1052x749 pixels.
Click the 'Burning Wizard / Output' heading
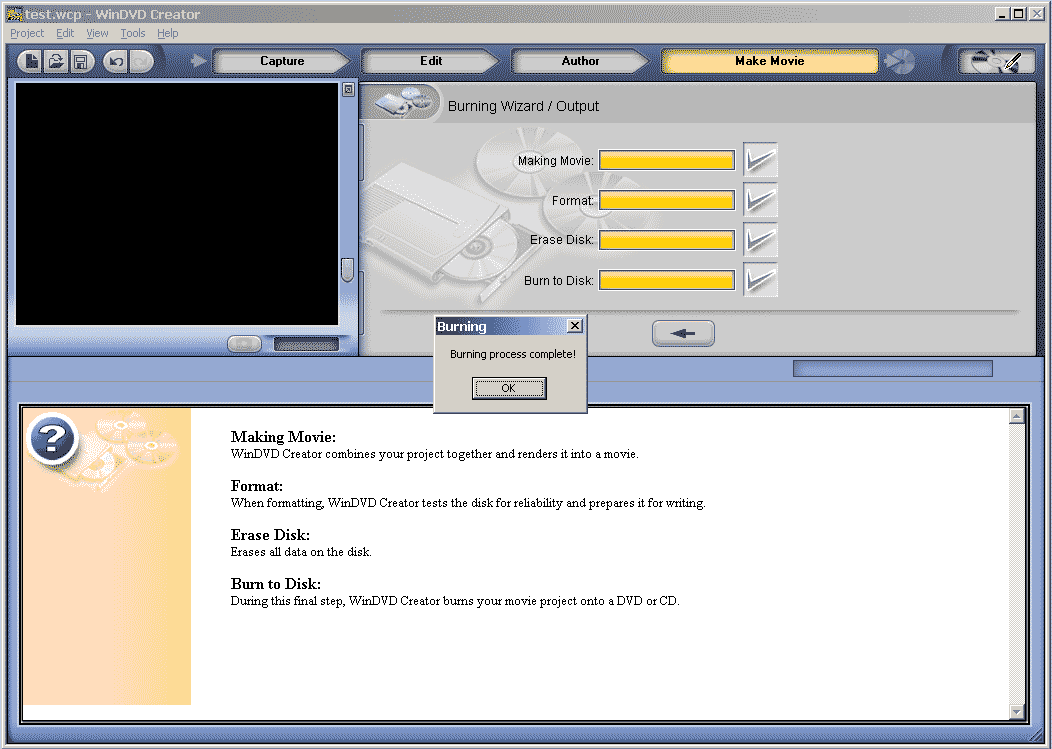(x=523, y=106)
